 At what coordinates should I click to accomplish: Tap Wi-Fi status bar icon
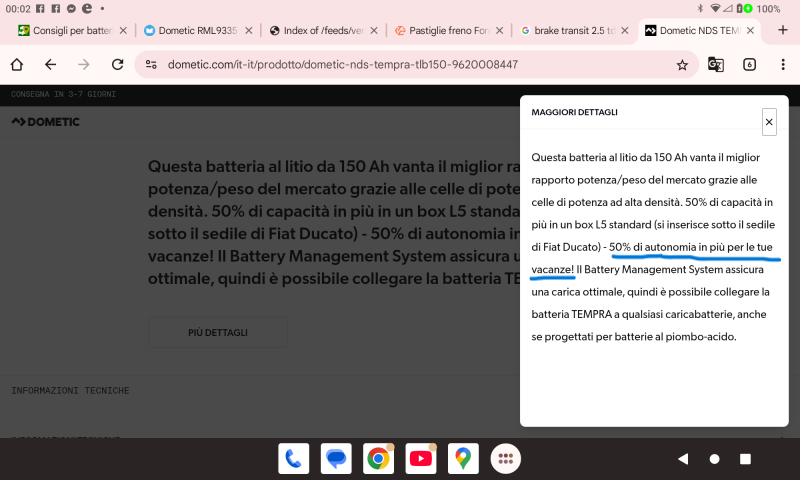pos(715,9)
